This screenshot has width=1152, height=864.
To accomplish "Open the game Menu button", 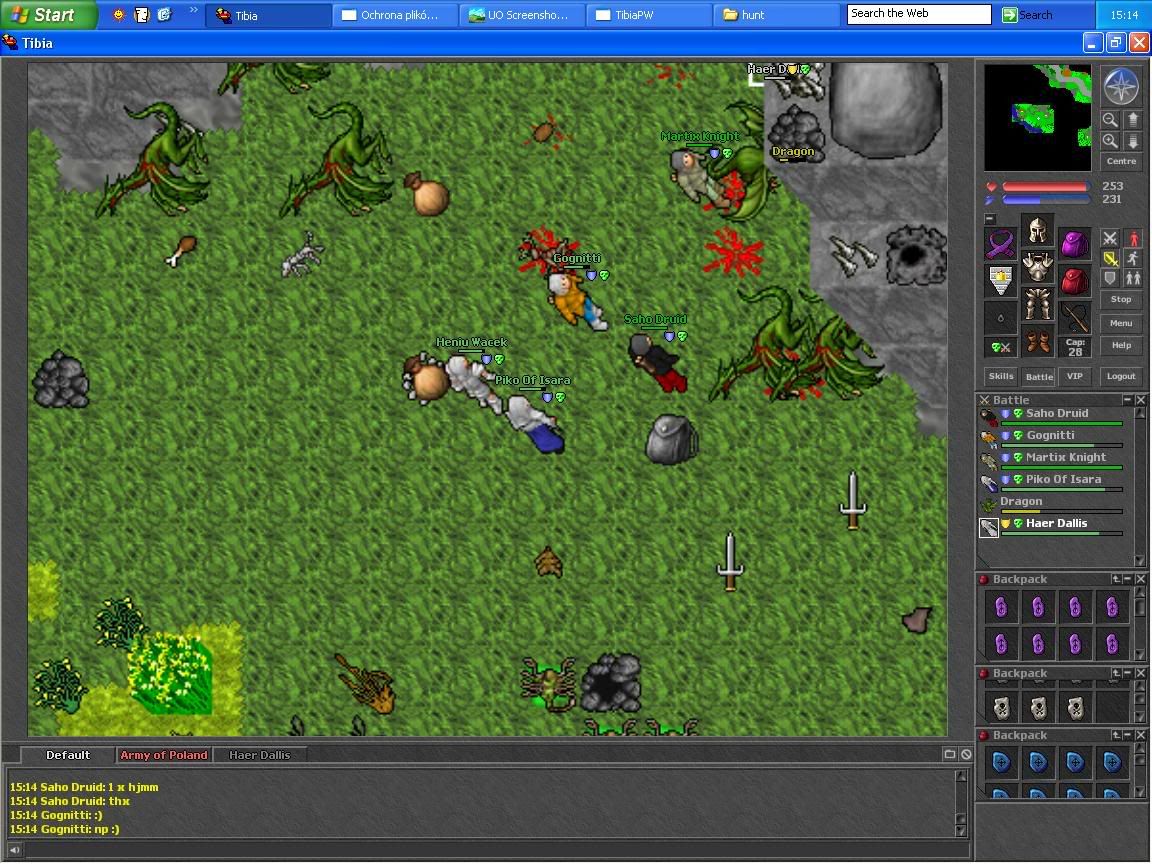I will (x=1121, y=323).
